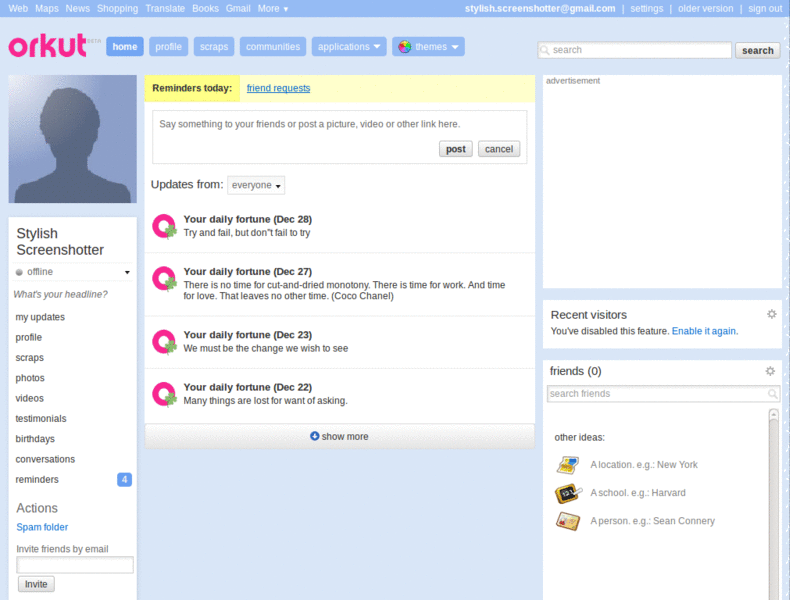Open Translate in the top bar
800x600 pixels.
click(165, 9)
